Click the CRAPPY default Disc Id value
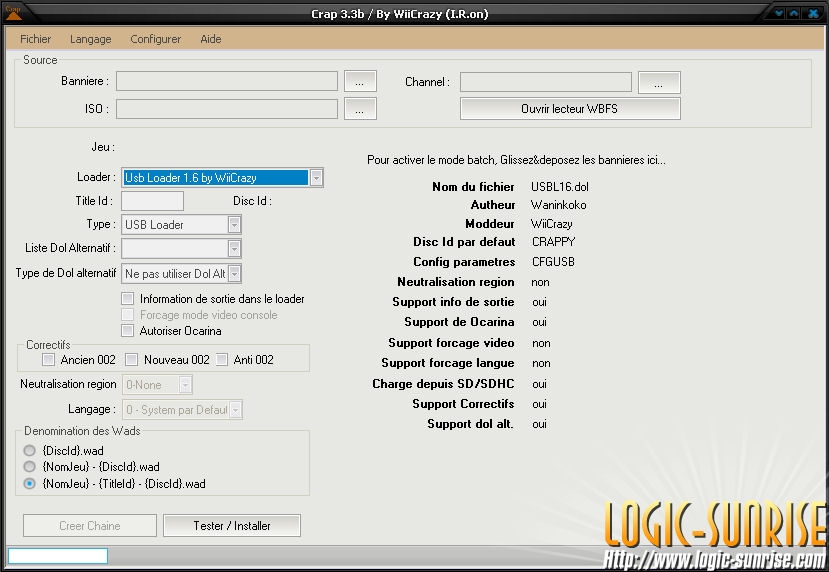The height and width of the screenshot is (572, 829). 554,242
